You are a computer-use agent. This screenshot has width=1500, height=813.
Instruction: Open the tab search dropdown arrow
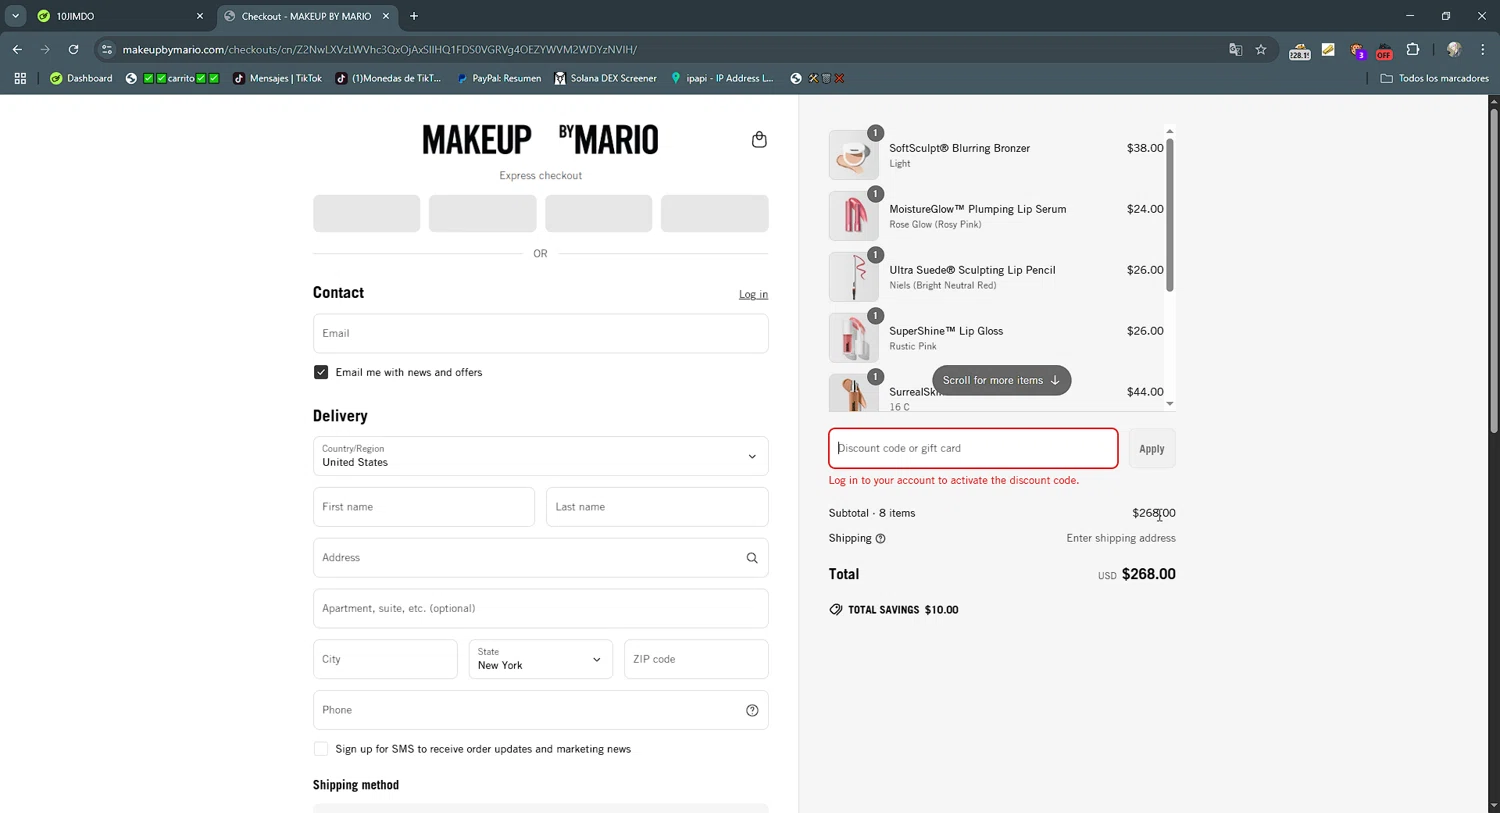tap(15, 16)
